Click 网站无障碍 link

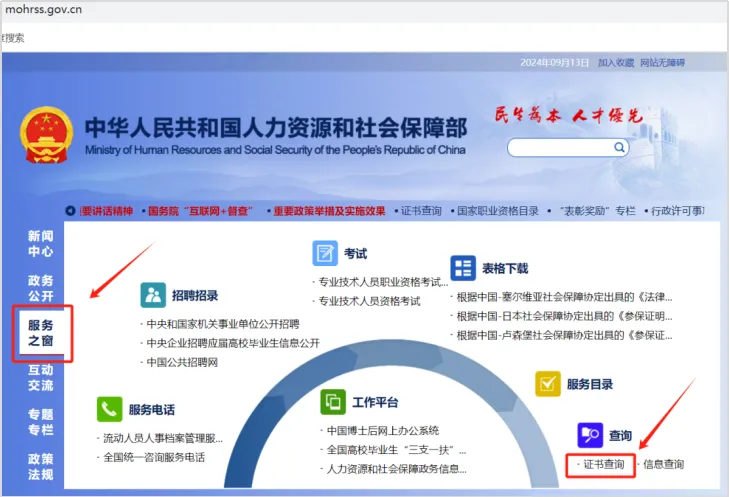(663, 62)
